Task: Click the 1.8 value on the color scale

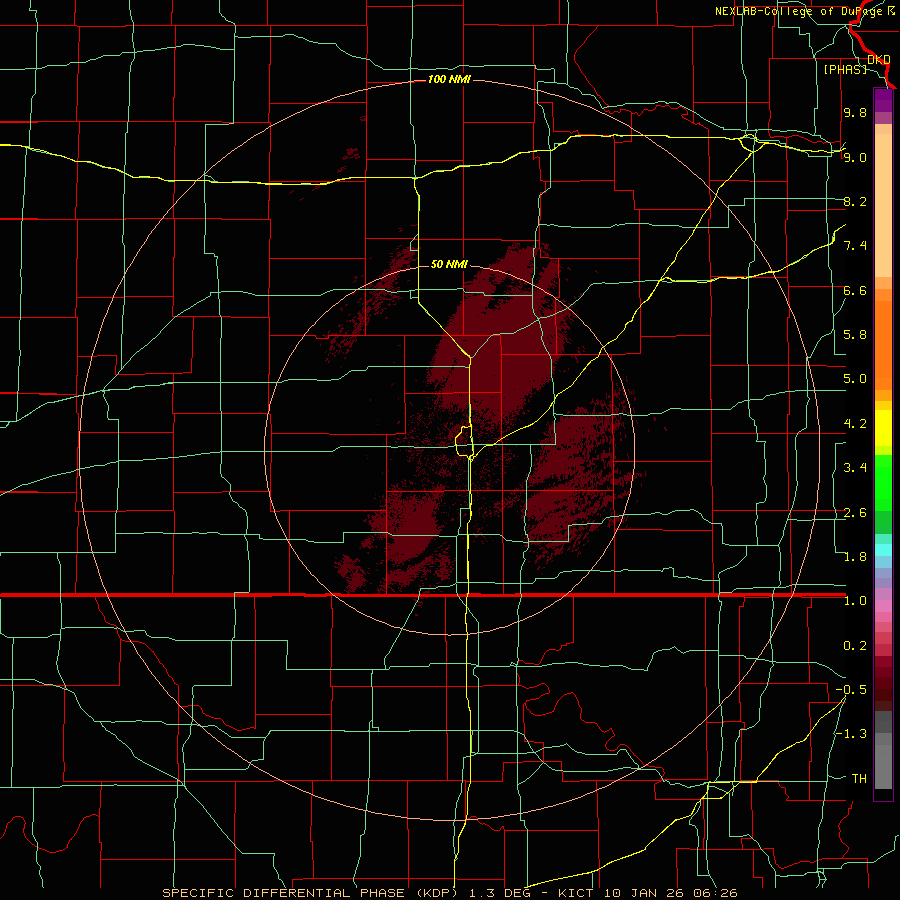Action: (855, 557)
